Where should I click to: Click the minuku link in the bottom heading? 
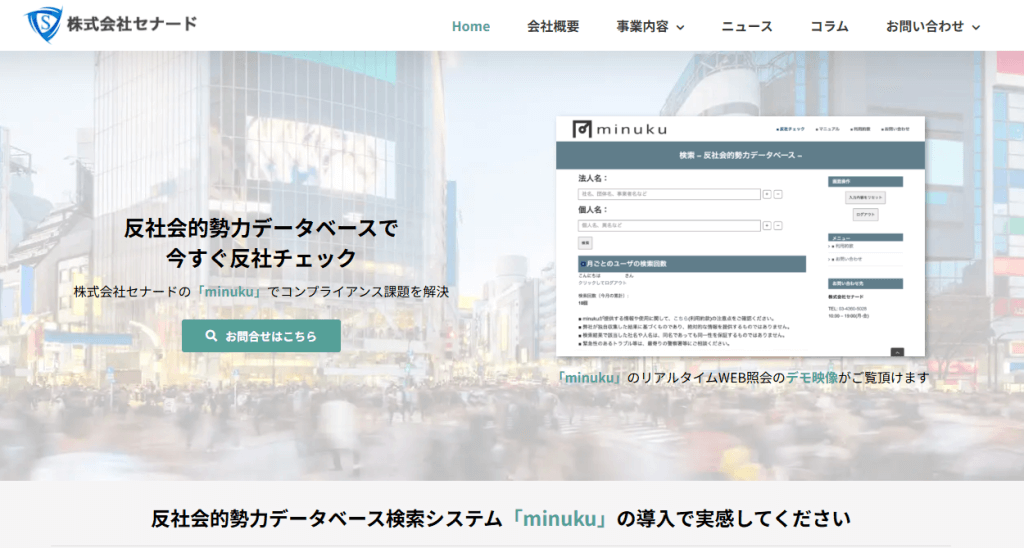pyautogui.click(x=558, y=519)
